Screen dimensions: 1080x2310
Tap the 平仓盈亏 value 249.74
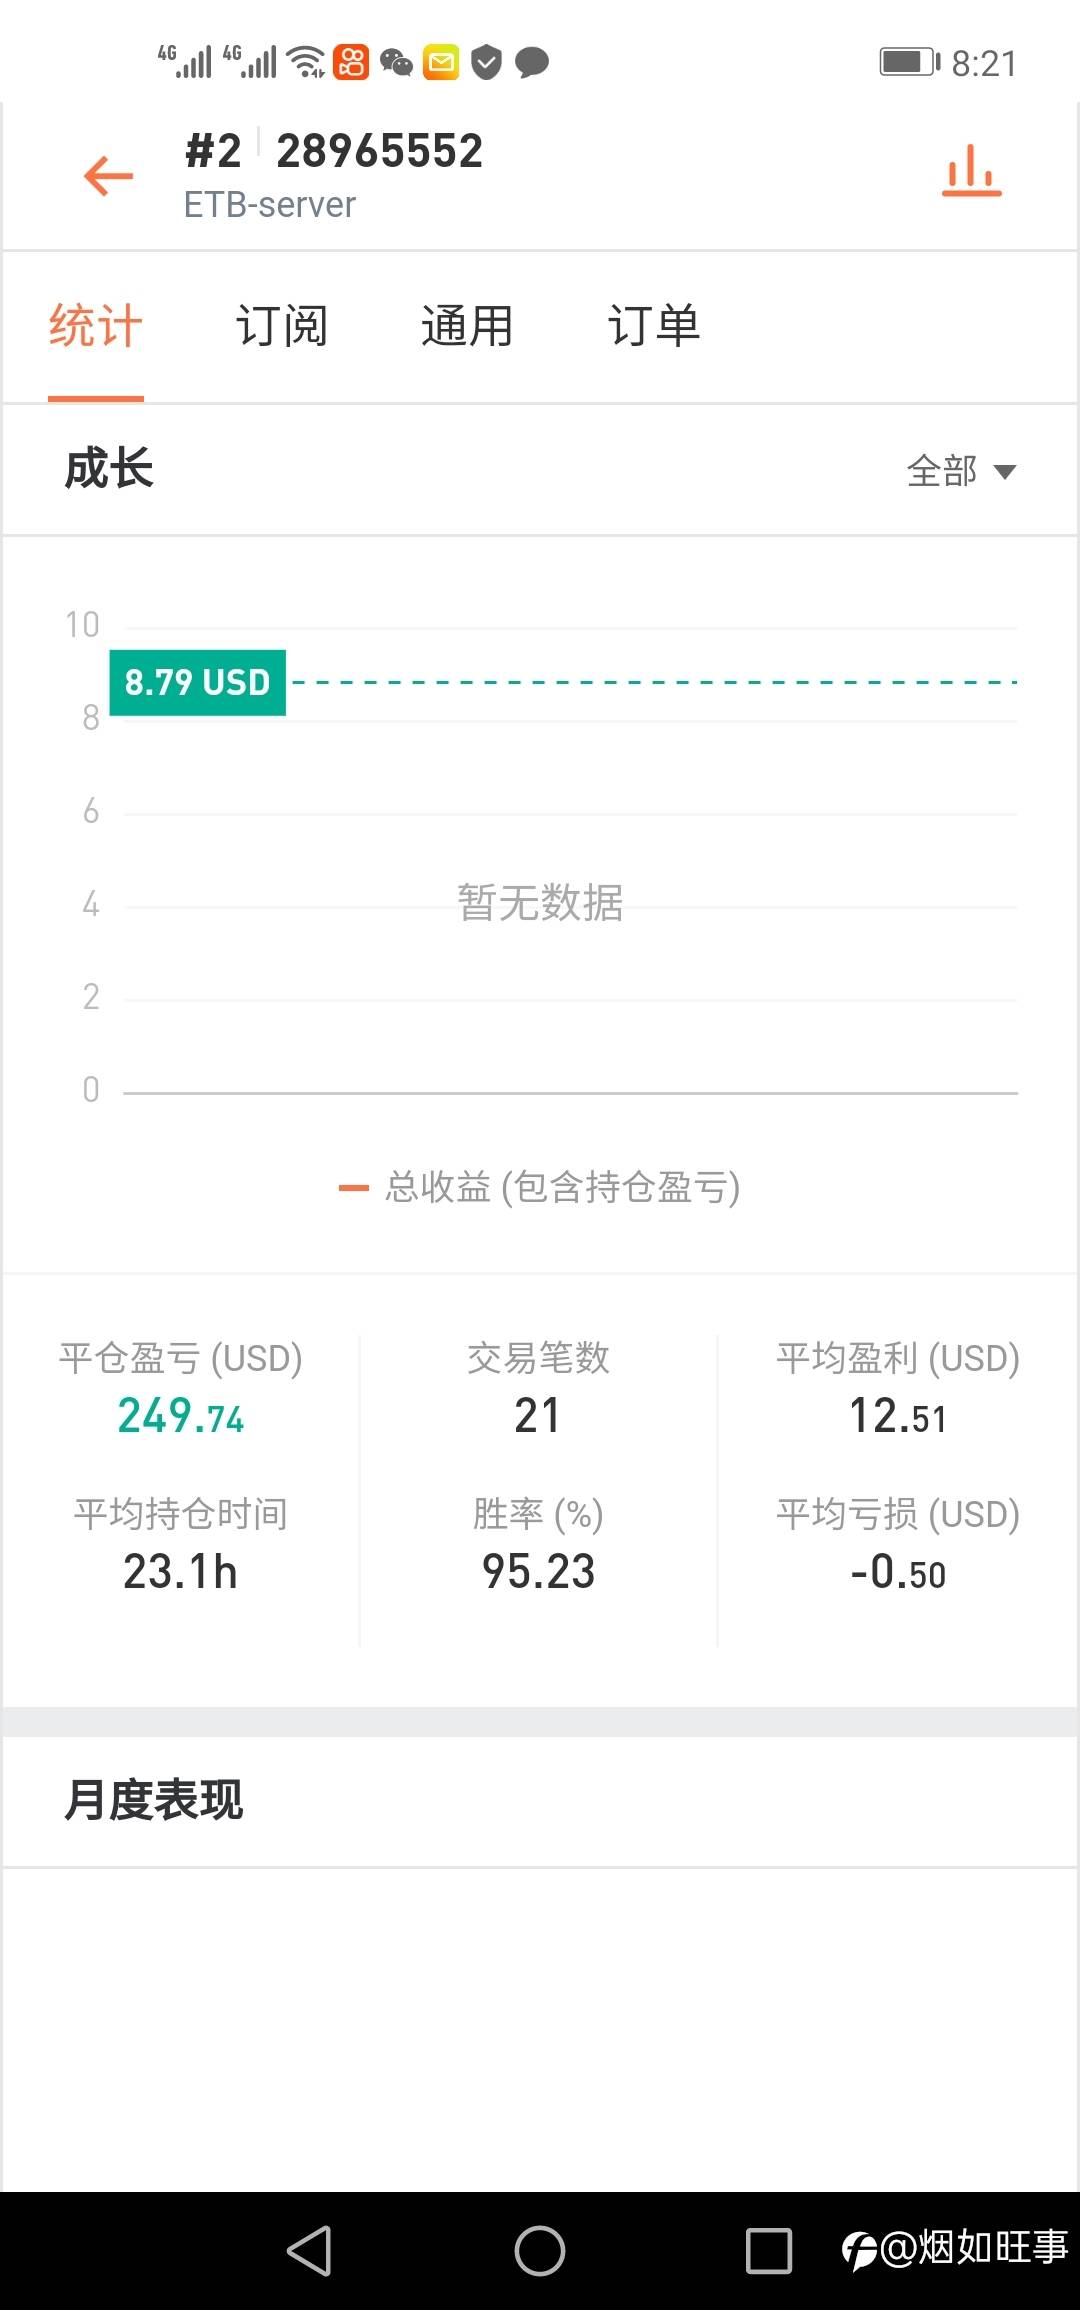pos(181,1416)
